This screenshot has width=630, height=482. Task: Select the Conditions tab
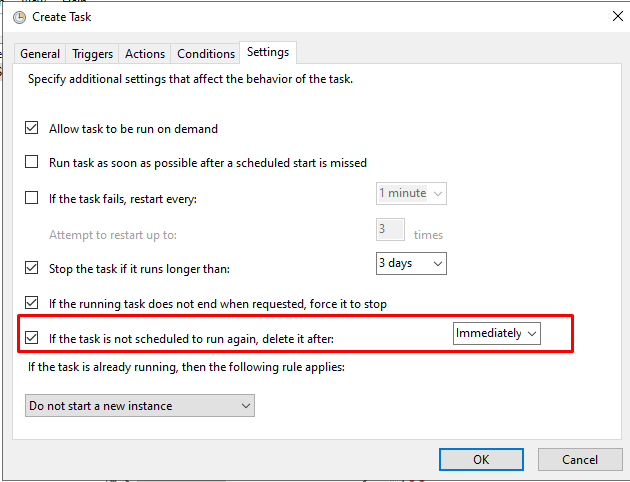(206, 54)
